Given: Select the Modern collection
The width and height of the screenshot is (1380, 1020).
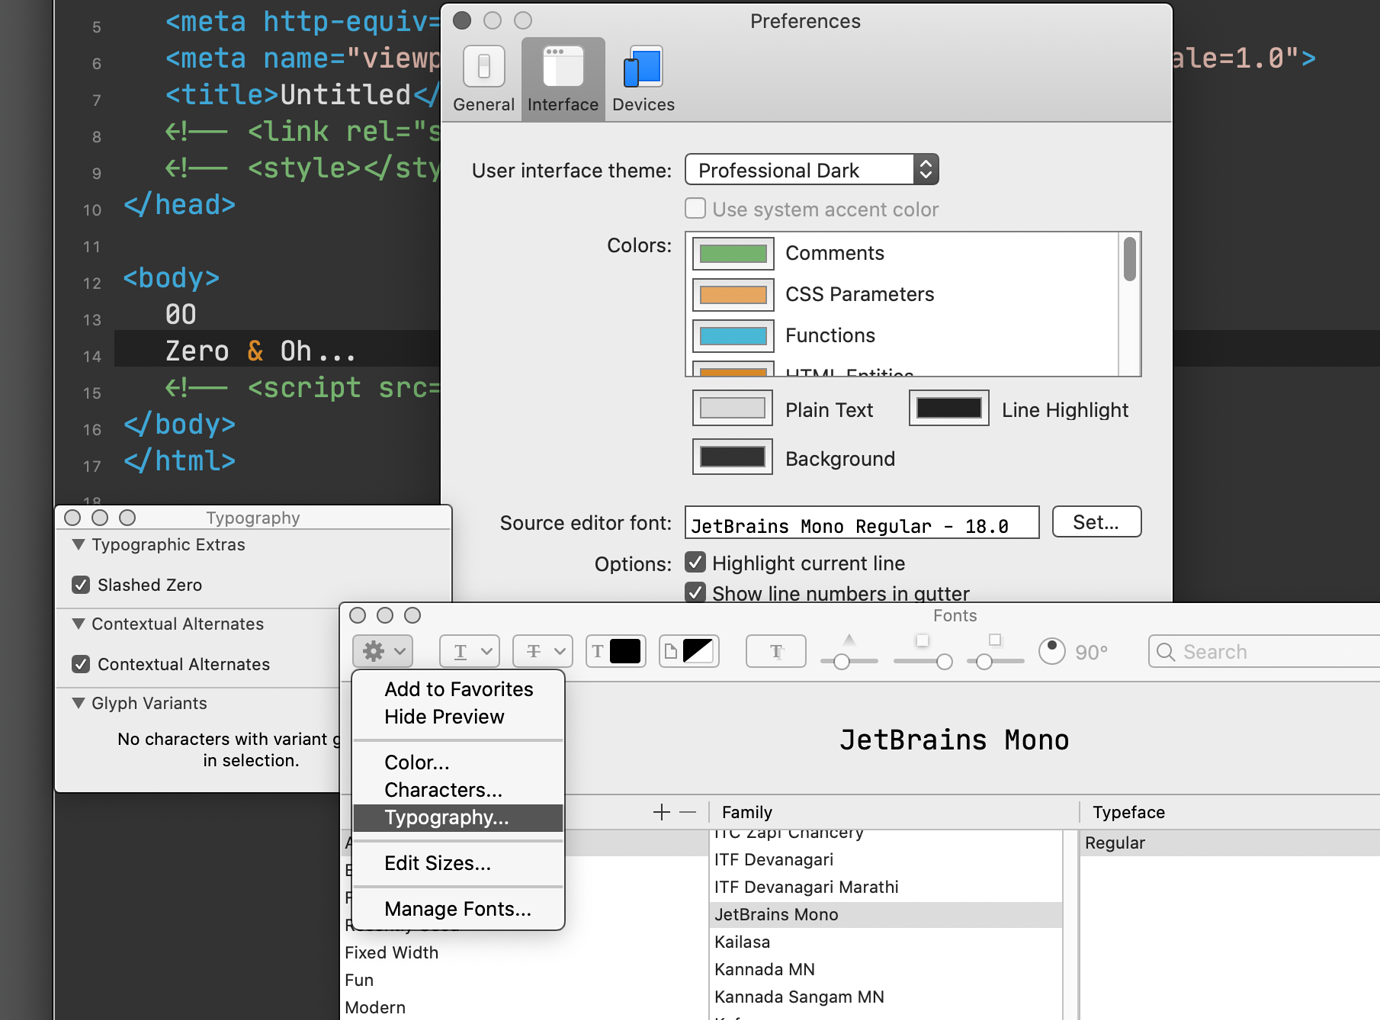Looking at the screenshot, I should [x=375, y=1008].
